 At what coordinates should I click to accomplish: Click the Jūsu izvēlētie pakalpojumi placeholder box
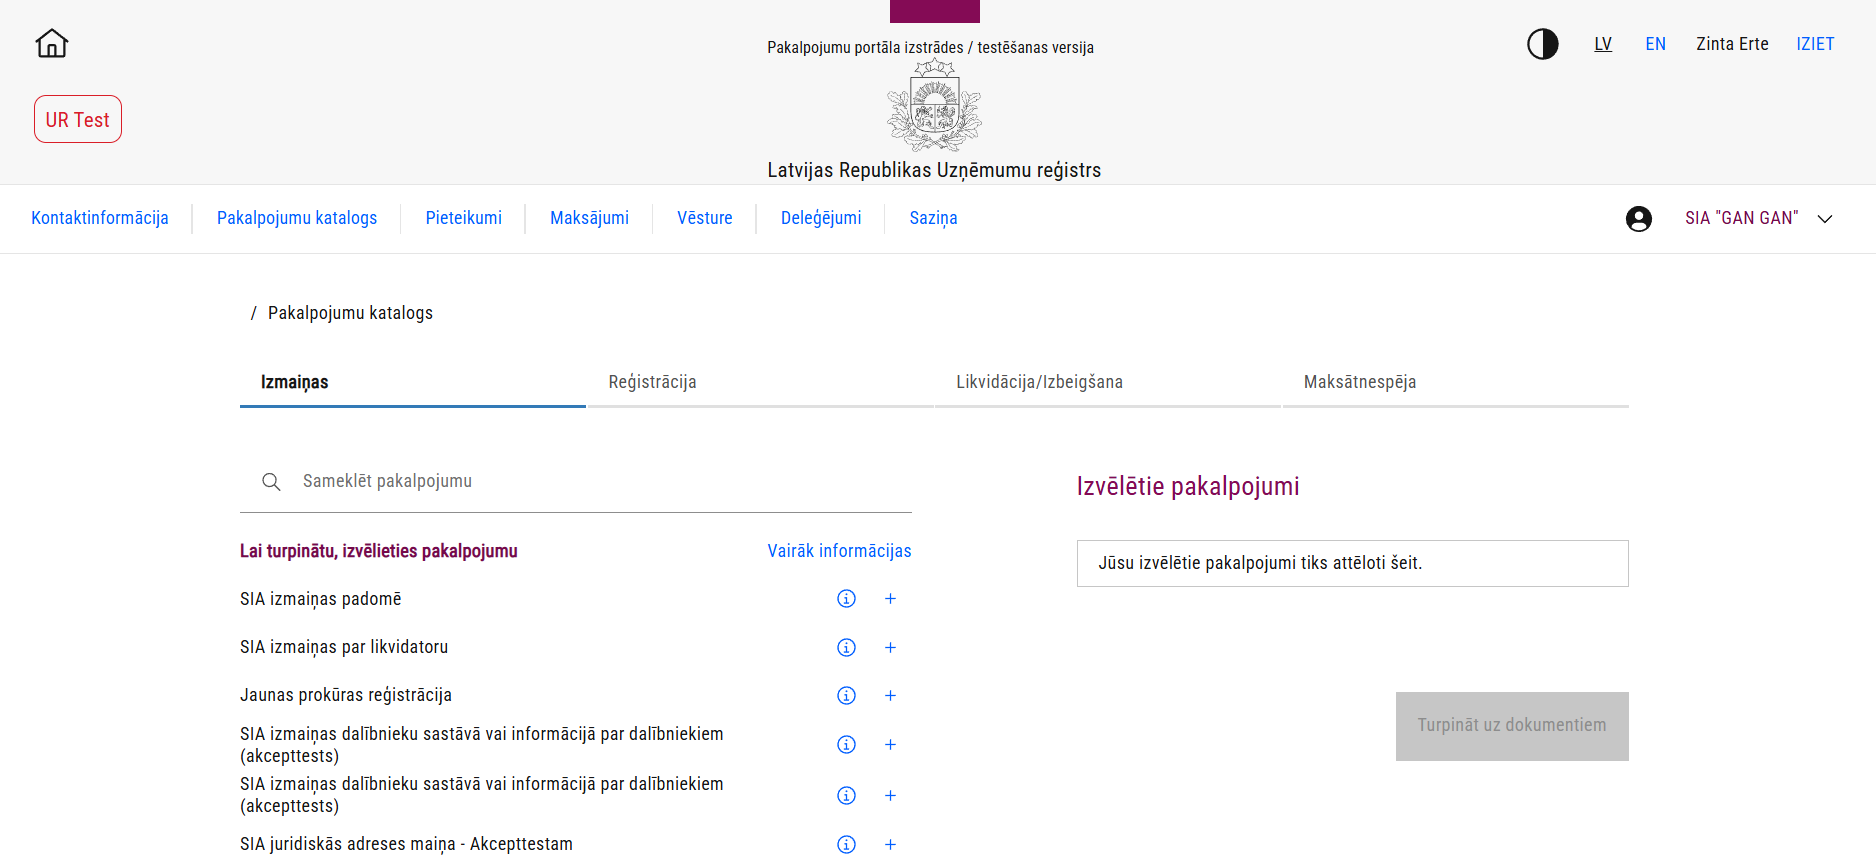1352,564
